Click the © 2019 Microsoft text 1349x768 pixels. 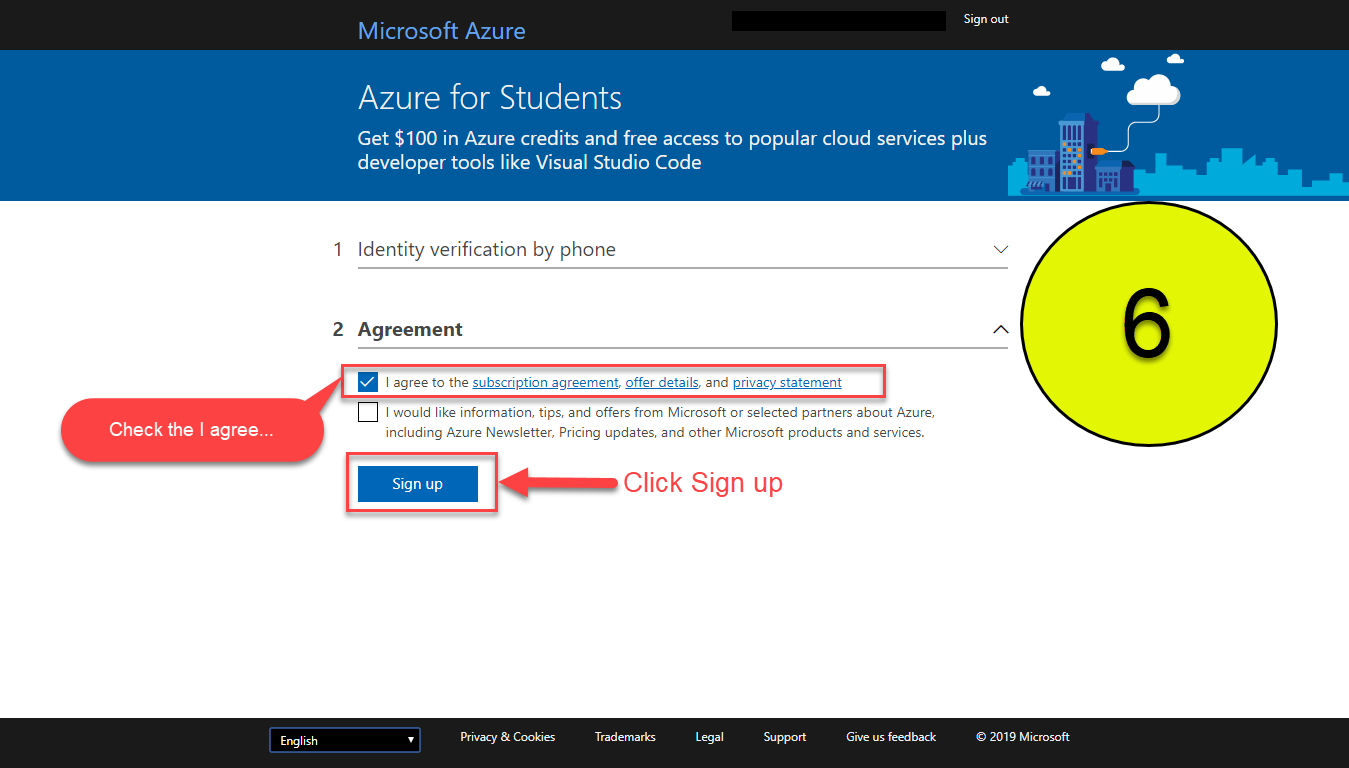pyautogui.click(x=1022, y=737)
